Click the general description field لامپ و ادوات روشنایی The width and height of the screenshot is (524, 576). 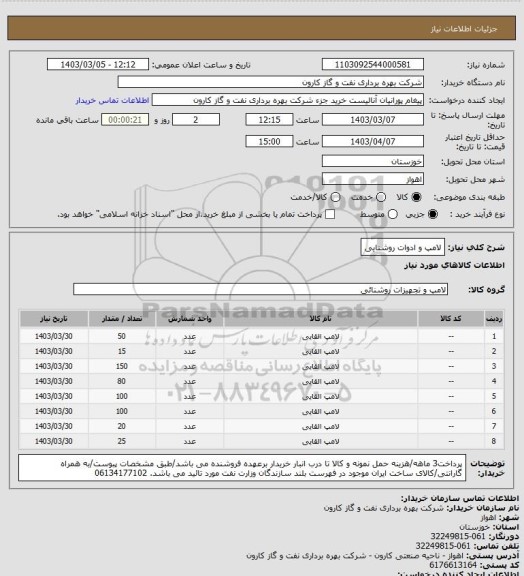coord(403,247)
